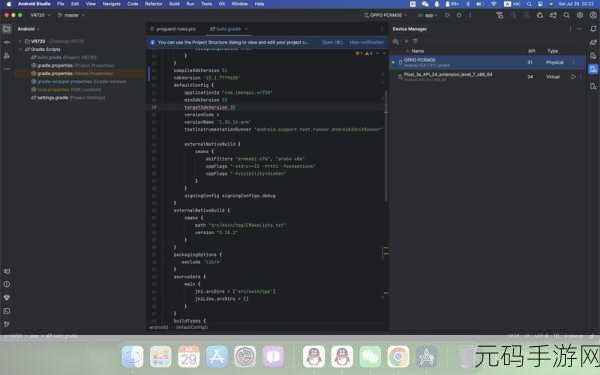
Task: Launch Google Chrome from the Dock
Action: (398, 357)
